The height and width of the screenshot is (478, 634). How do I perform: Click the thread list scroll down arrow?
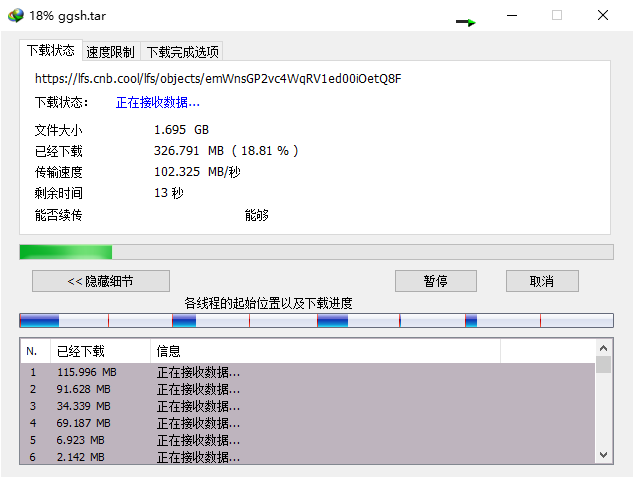pyautogui.click(x=603, y=455)
